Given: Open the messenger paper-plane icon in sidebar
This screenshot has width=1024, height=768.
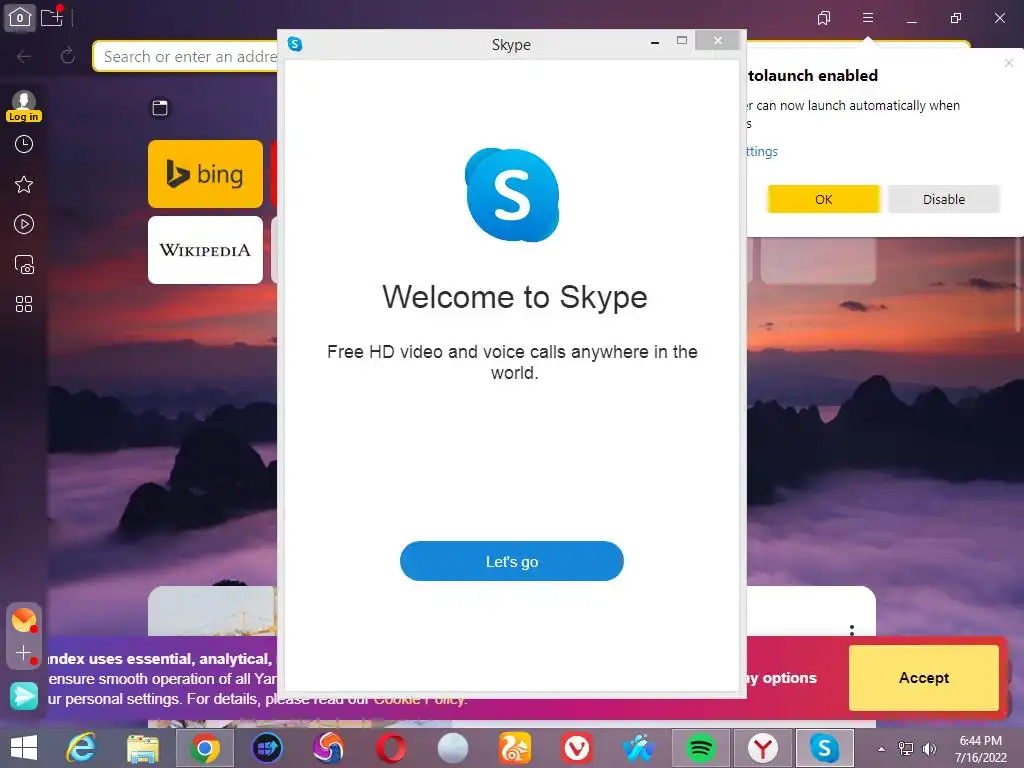Looking at the screenshot, I should 24,696.
